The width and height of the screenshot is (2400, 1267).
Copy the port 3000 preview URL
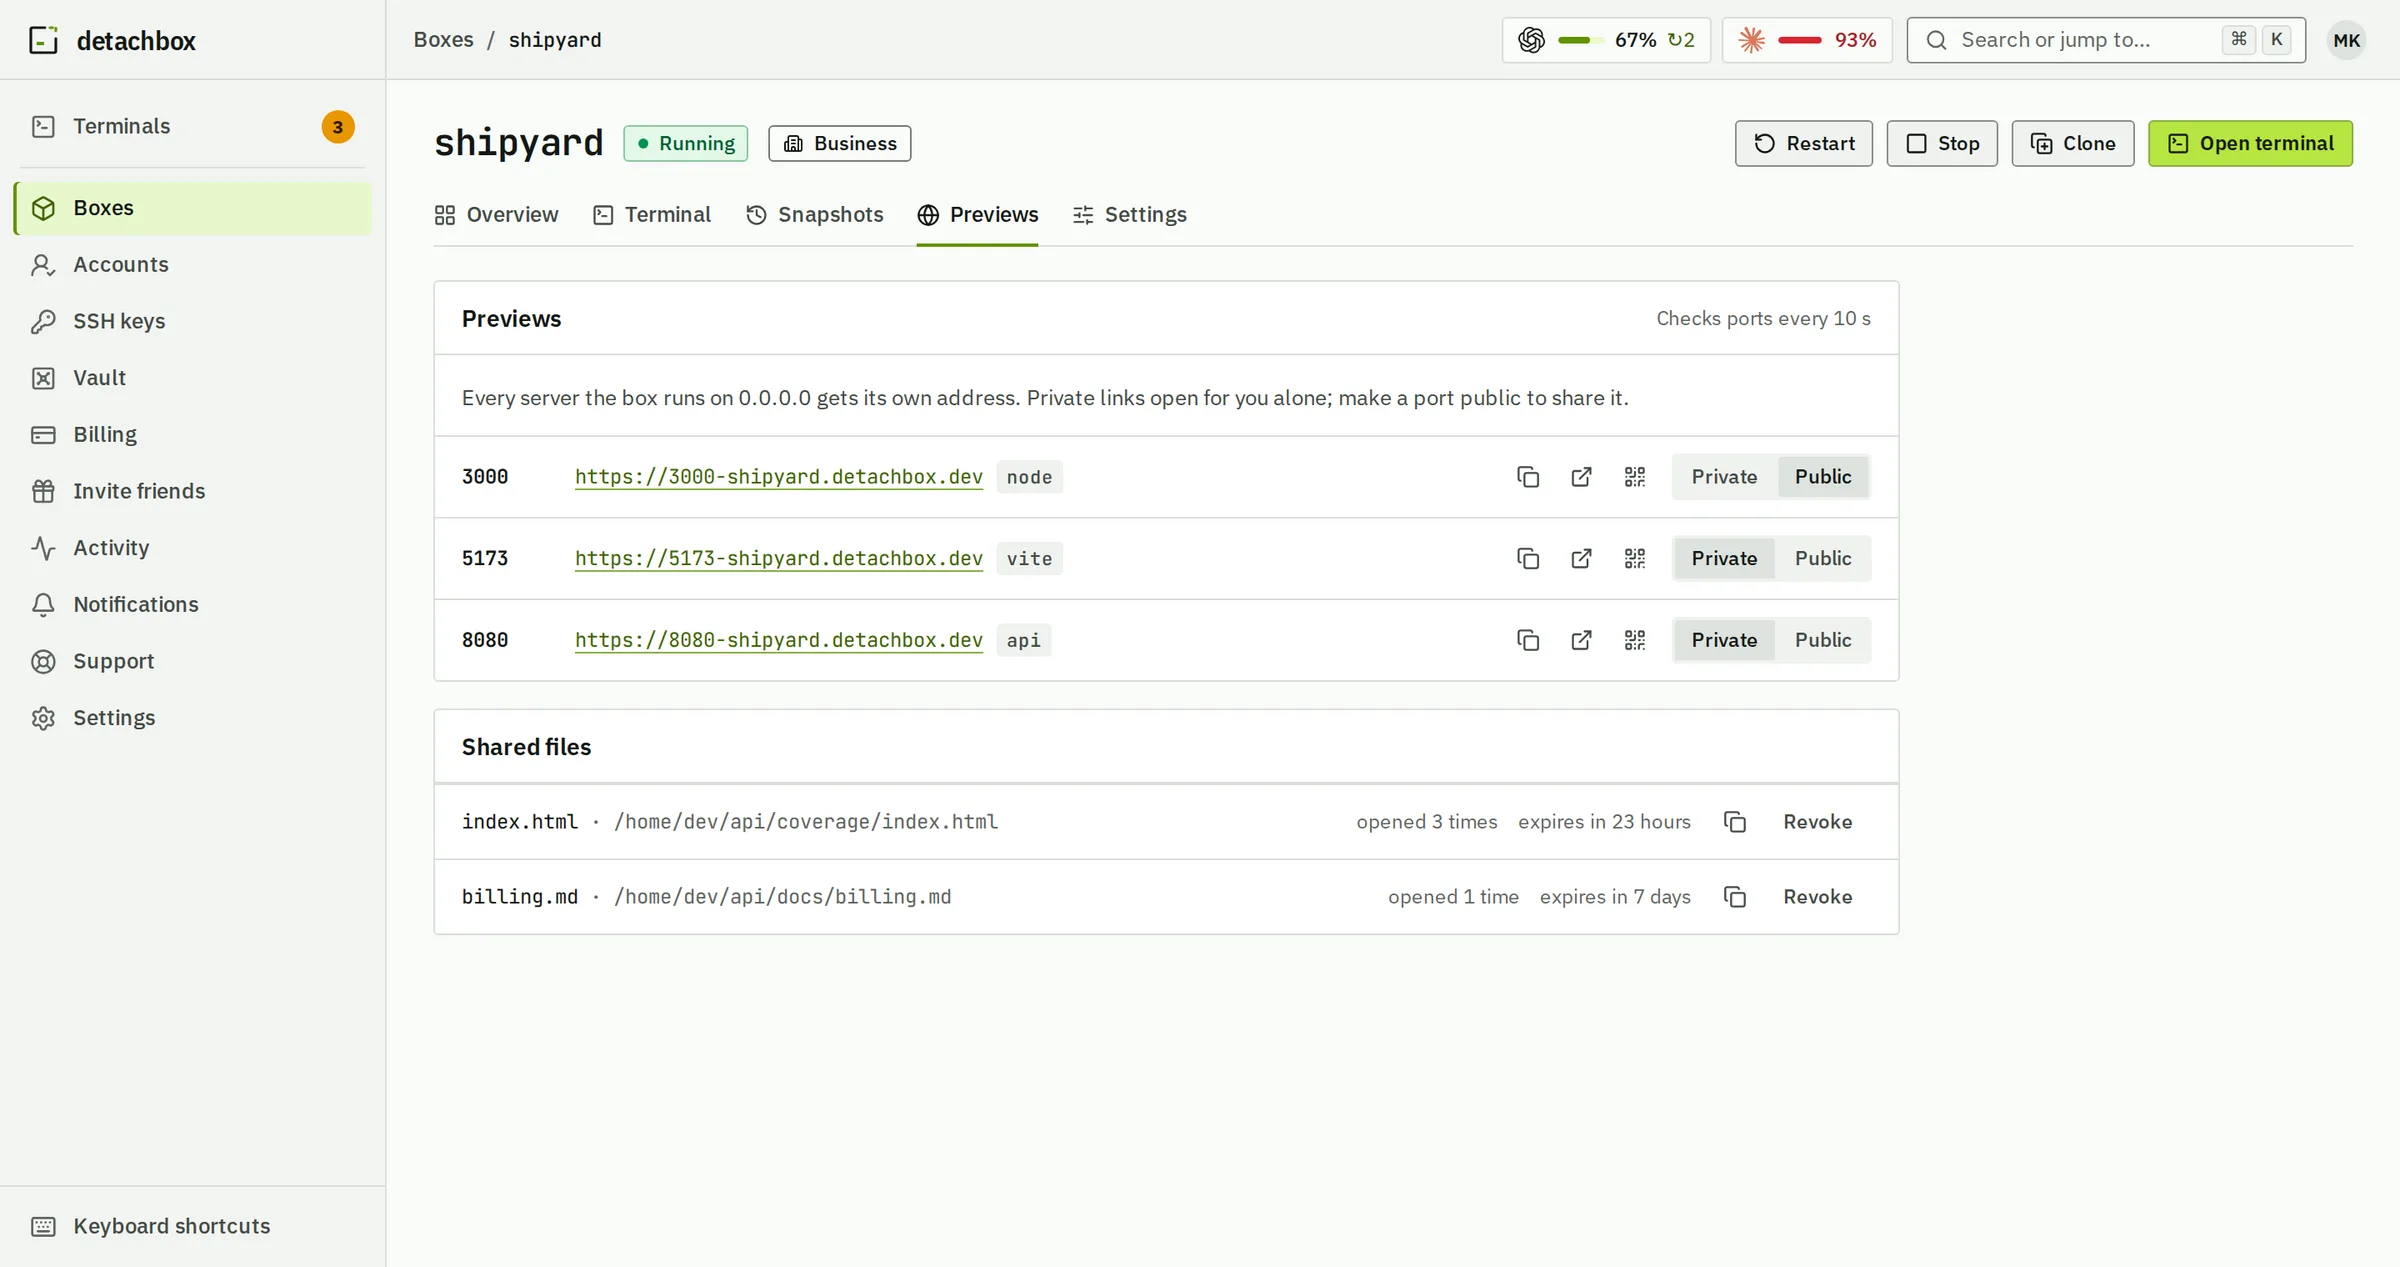pyautogui.click(x=1527, y=477)
